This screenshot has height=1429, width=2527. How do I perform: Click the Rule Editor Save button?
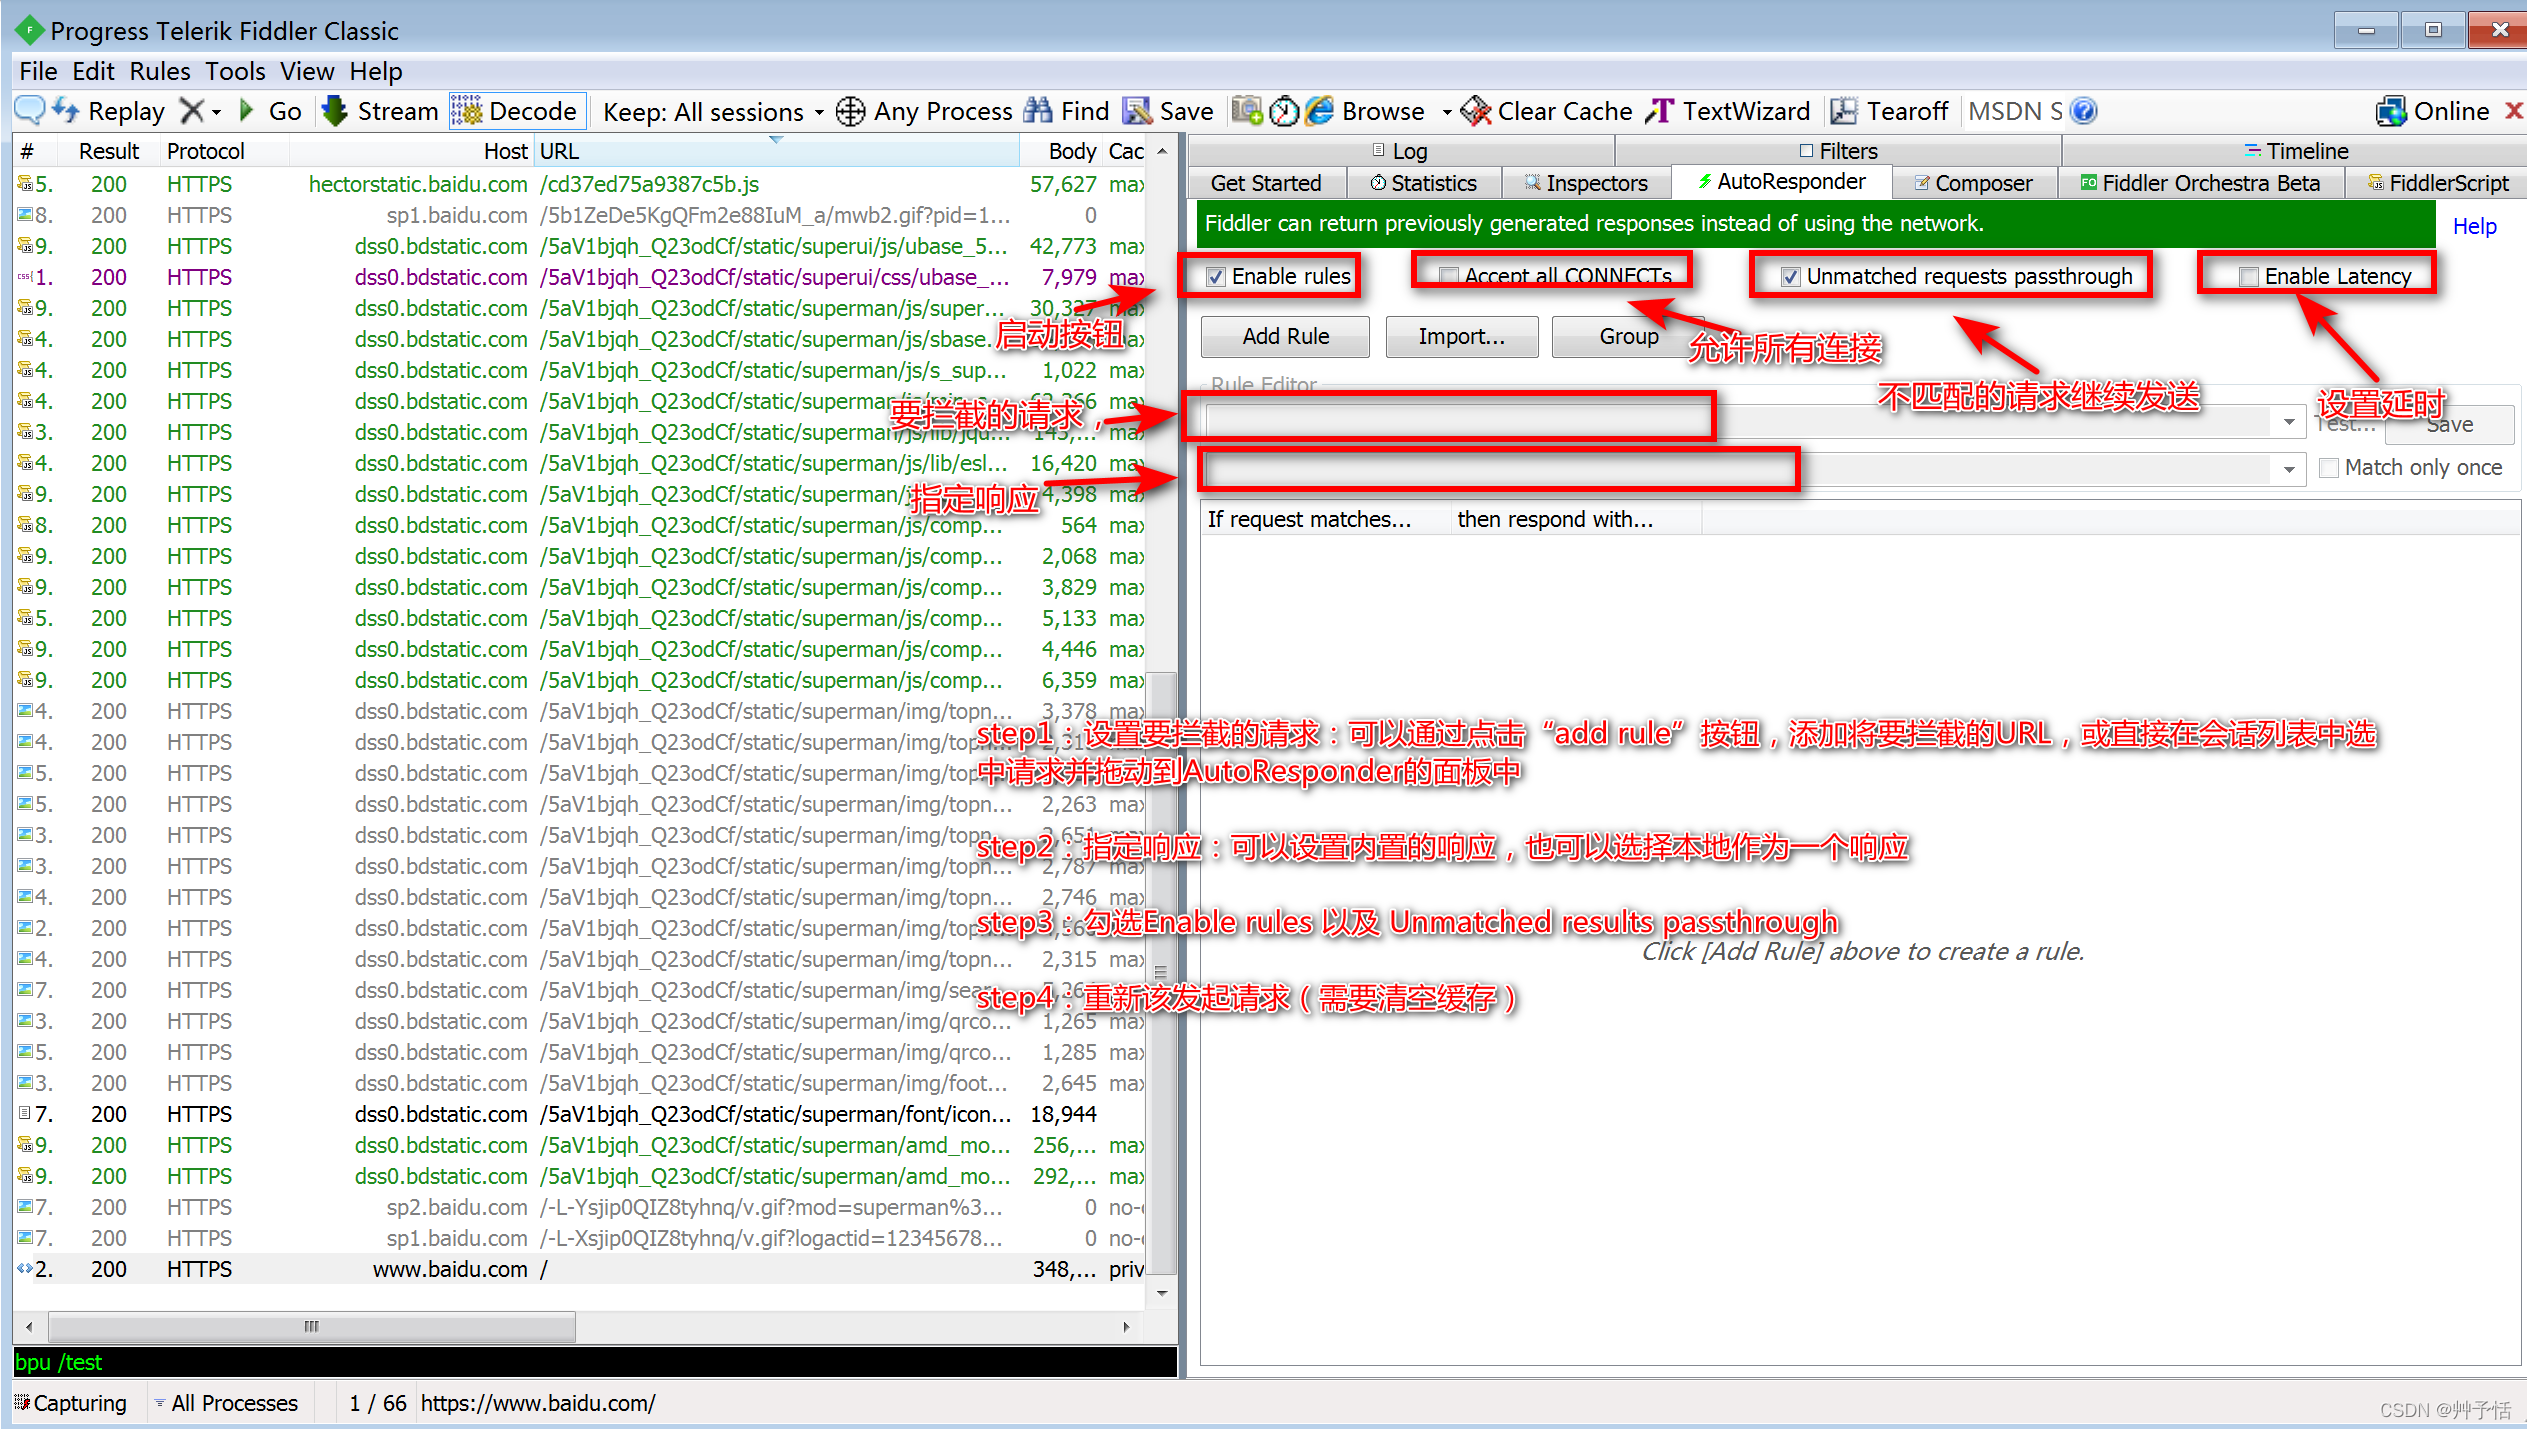pos(2449,424)
